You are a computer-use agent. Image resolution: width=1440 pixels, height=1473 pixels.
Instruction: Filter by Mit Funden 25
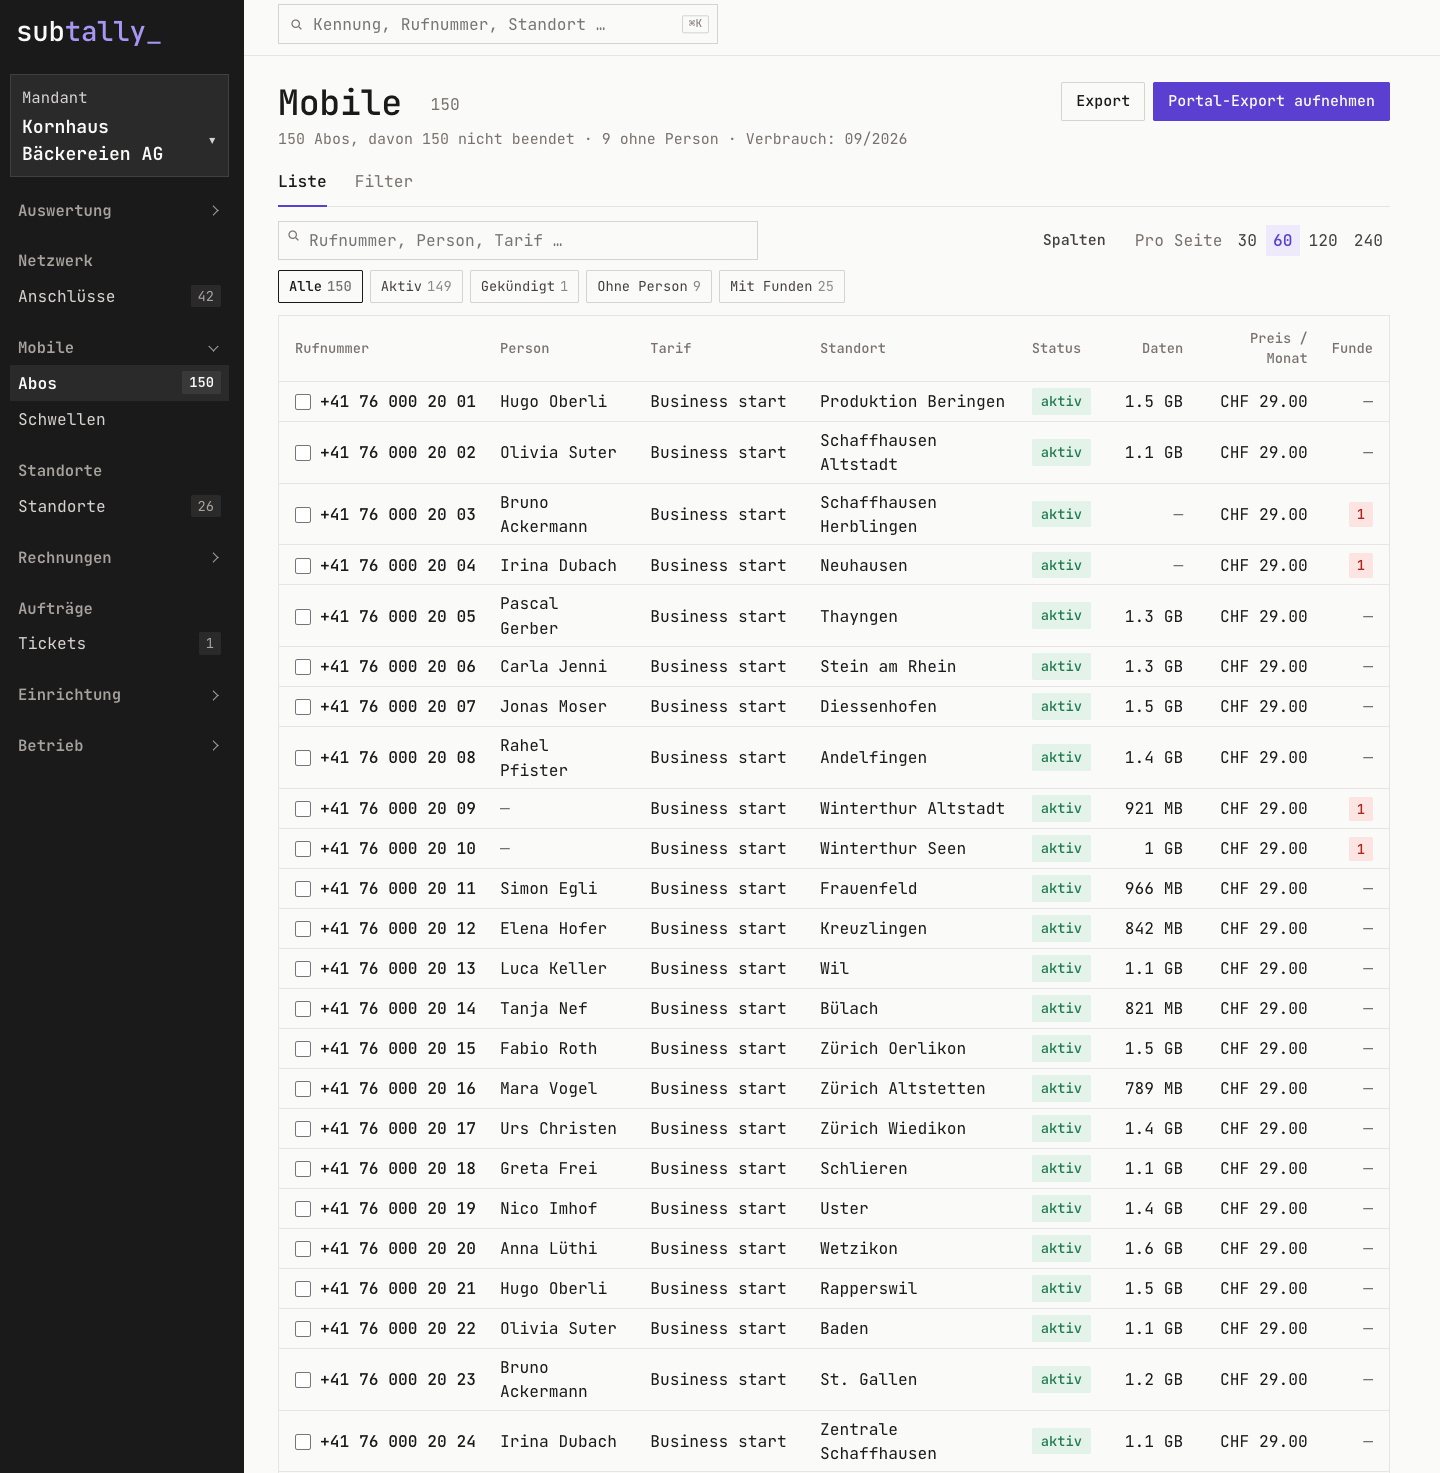point(782,286)
